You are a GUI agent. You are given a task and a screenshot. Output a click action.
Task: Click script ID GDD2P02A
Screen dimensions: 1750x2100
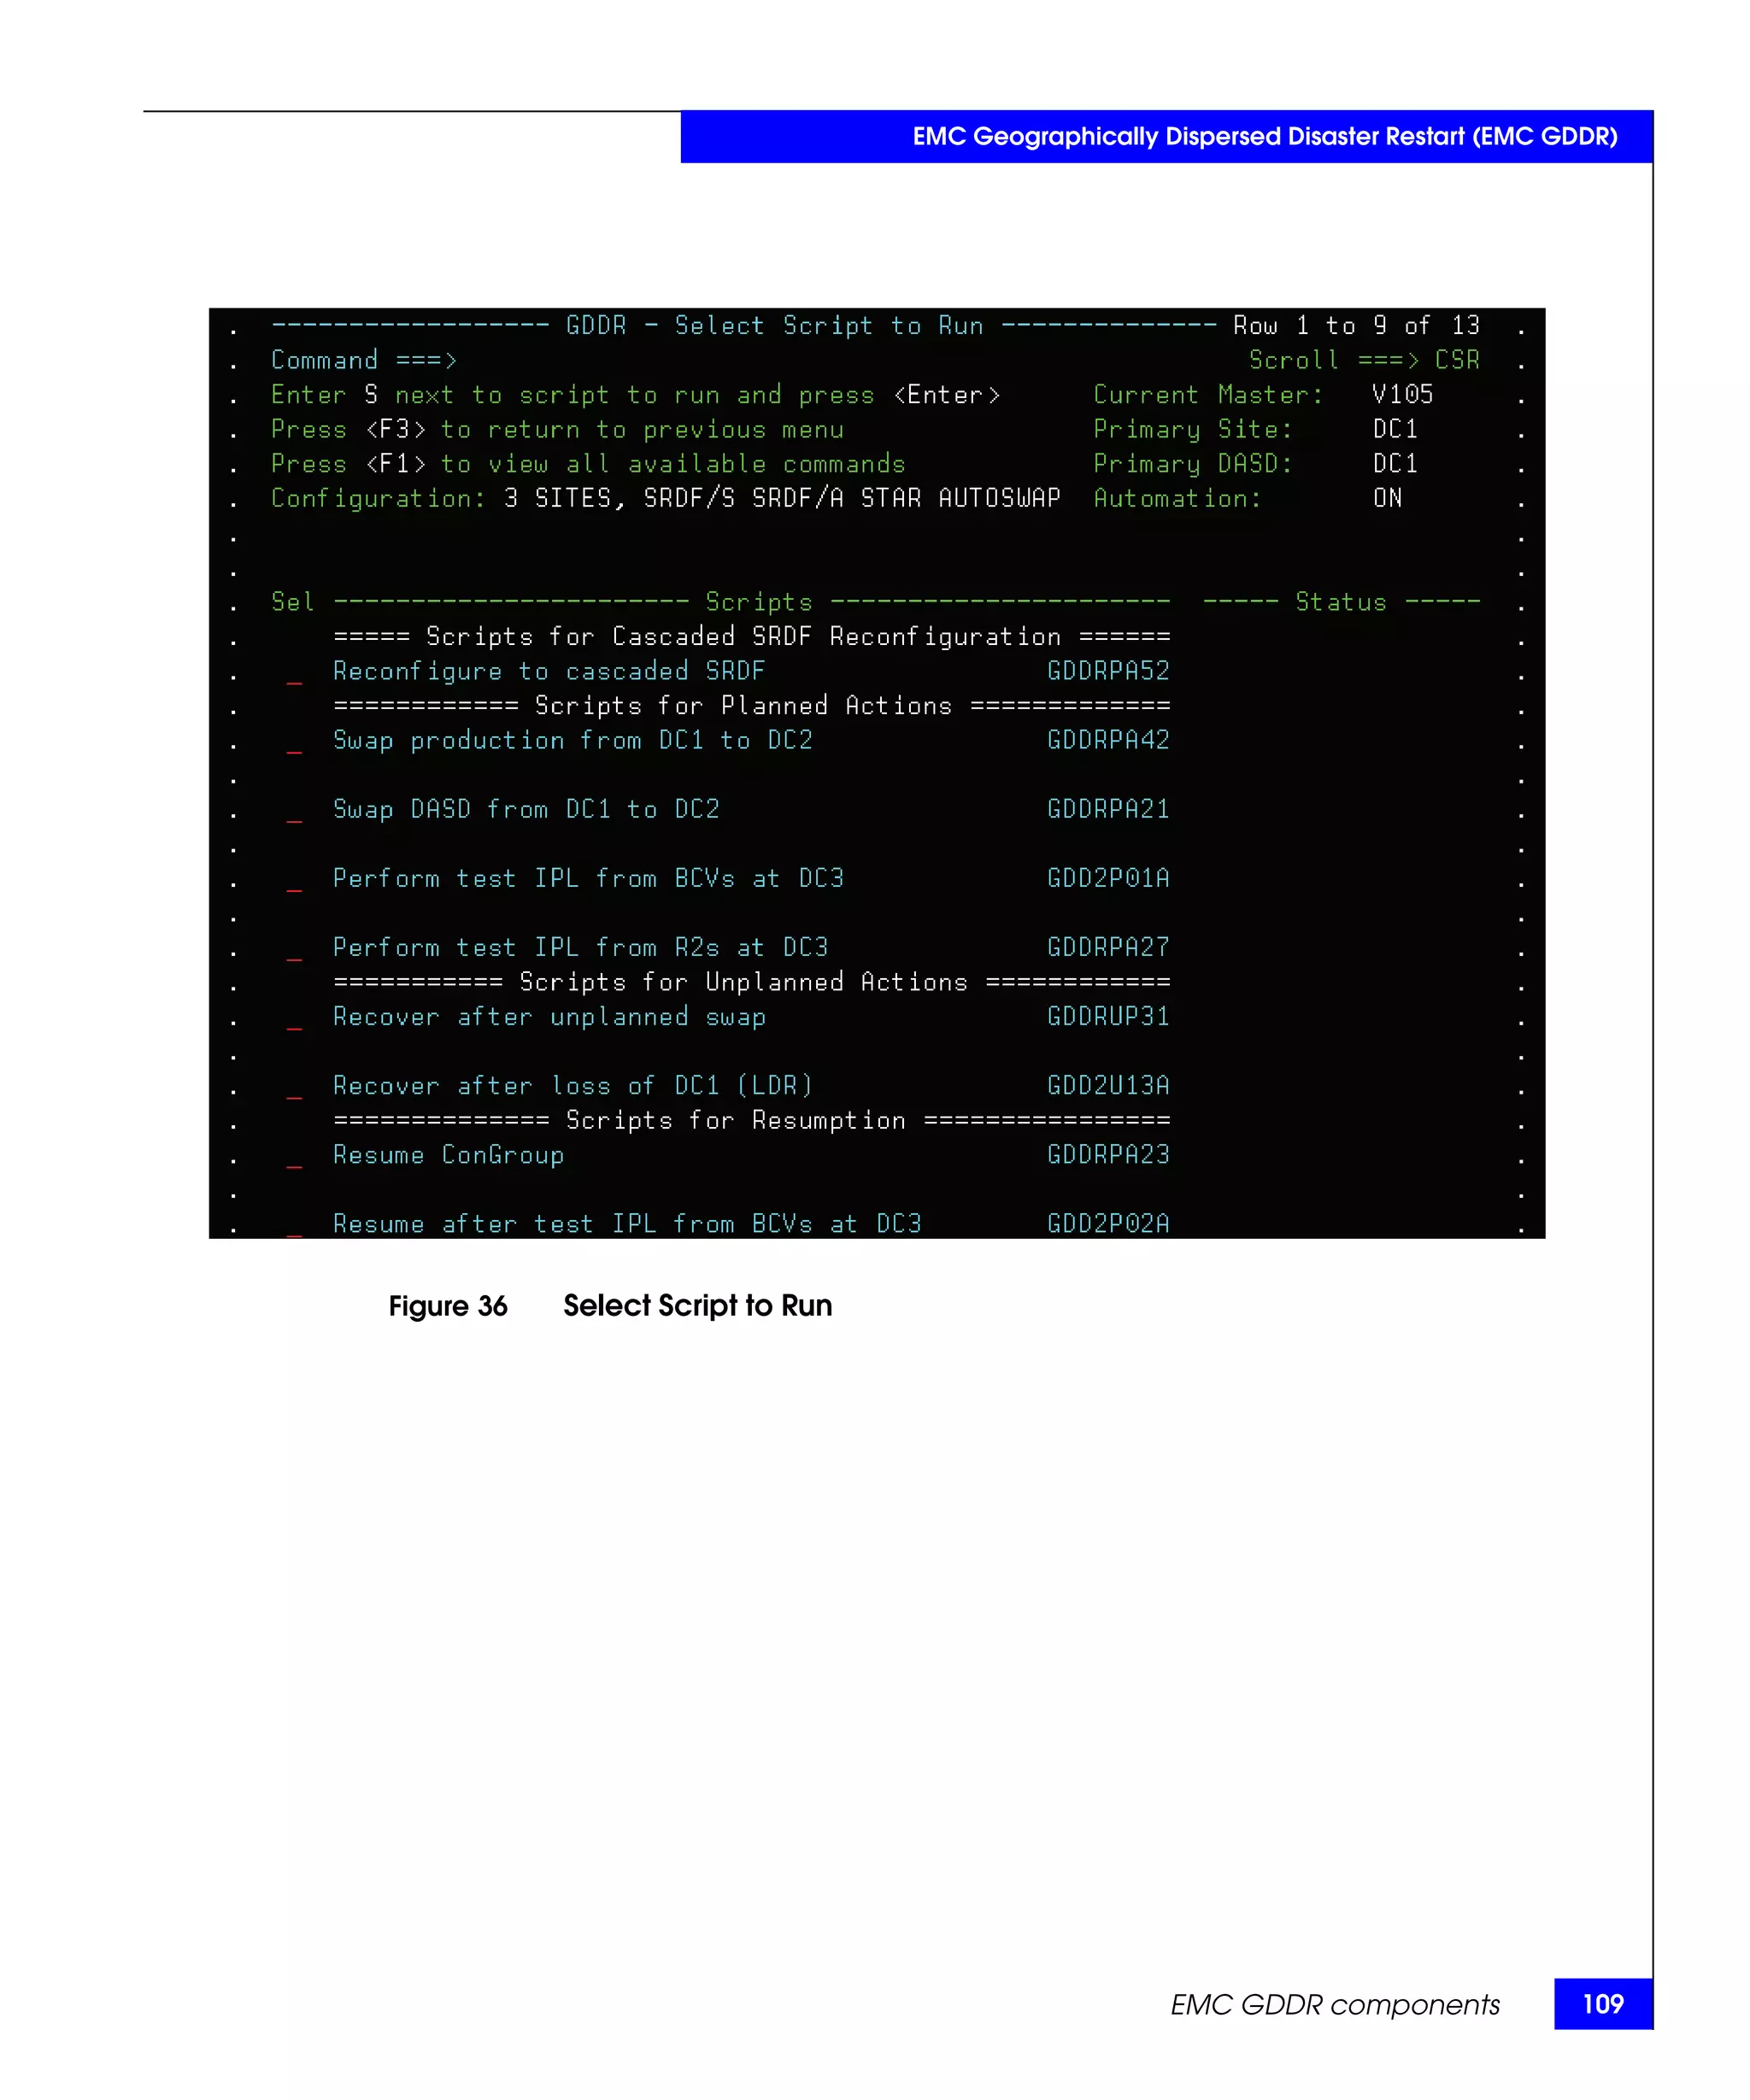pos(1108,1223)
